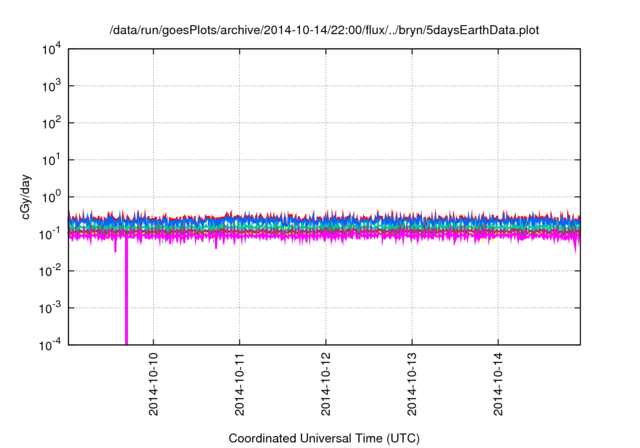This screenshot has height=448, width=640.
Task: Click the 2014-10-12 date label
Action: click(x=326, y=384)
